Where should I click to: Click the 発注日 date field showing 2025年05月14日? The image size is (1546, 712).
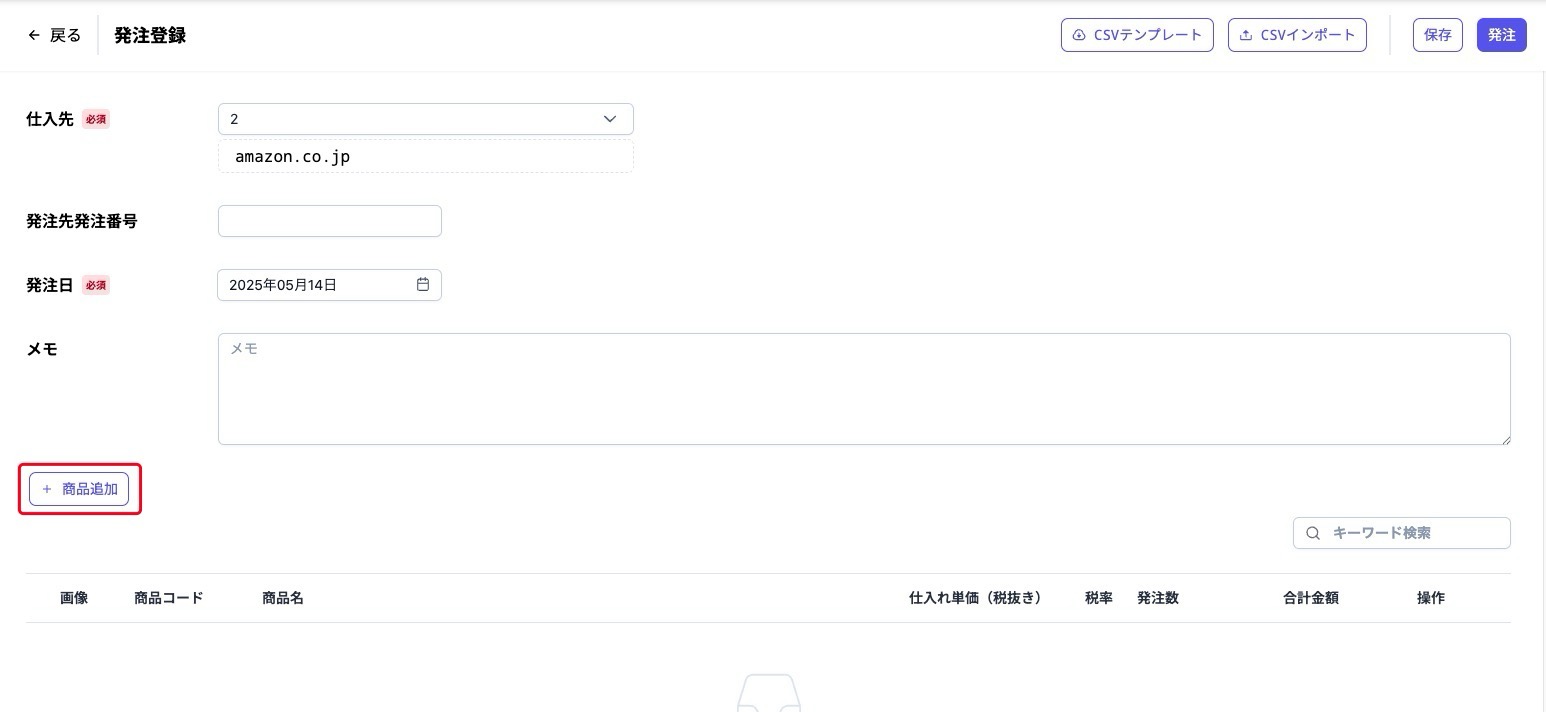pyautogui.click(x=320, y=284)
